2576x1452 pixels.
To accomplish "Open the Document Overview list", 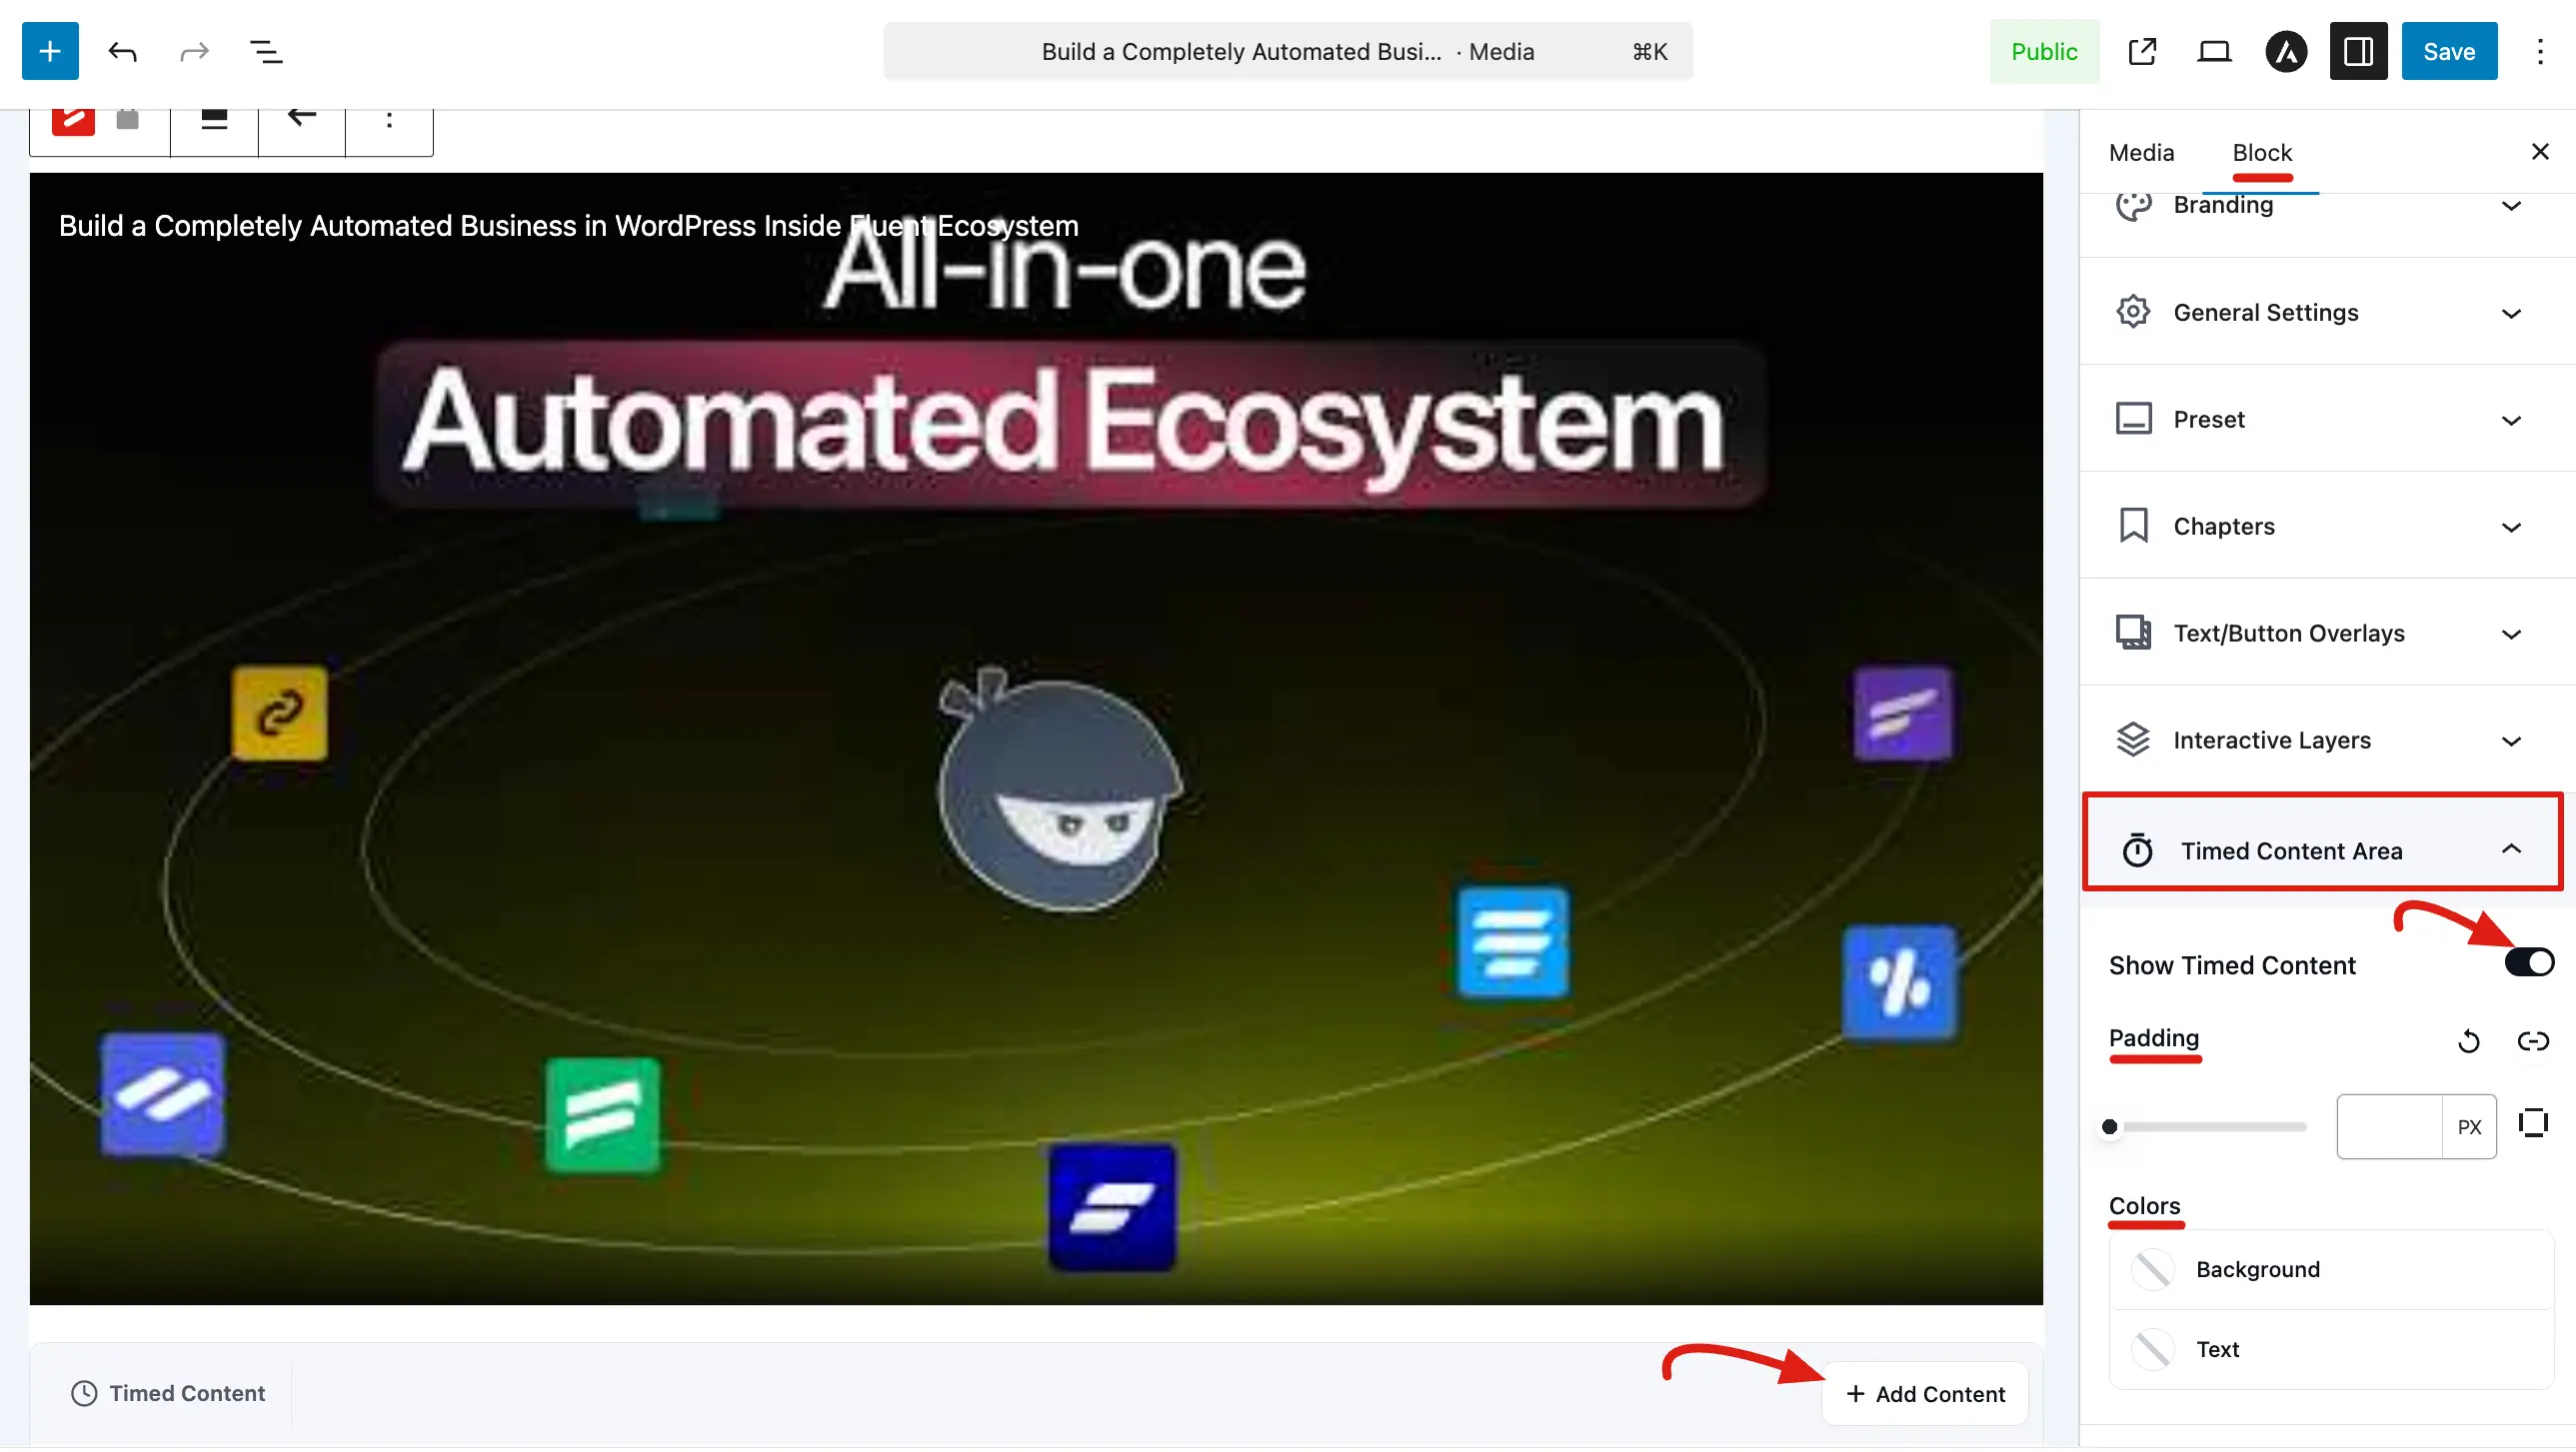I will 266,51.
